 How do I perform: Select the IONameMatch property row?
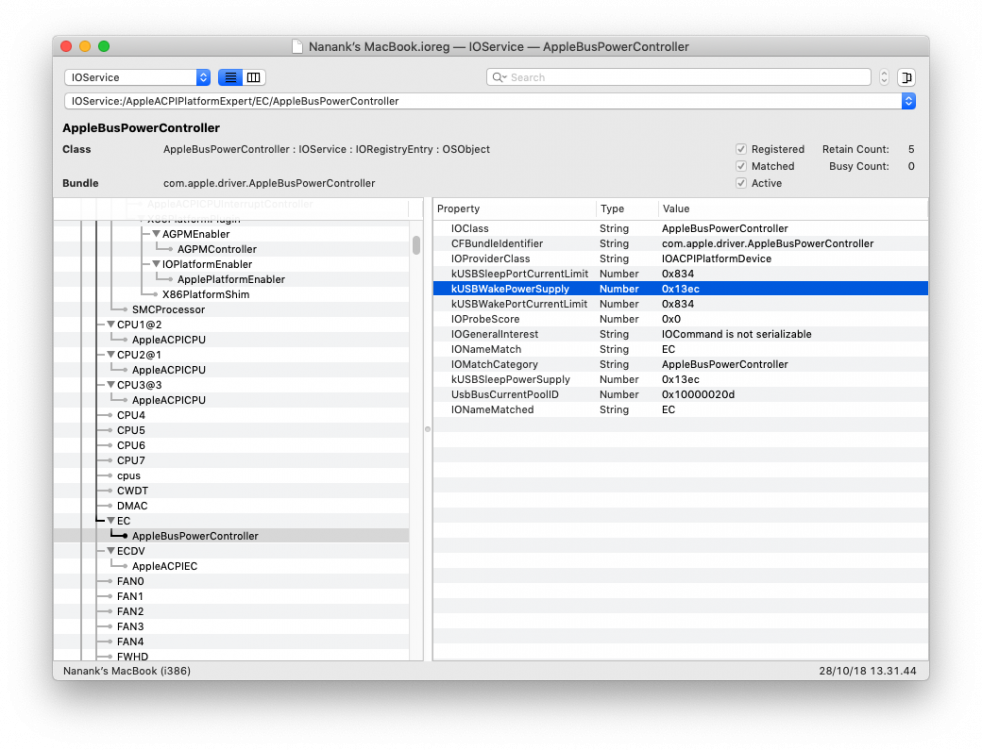coord(680,349)
